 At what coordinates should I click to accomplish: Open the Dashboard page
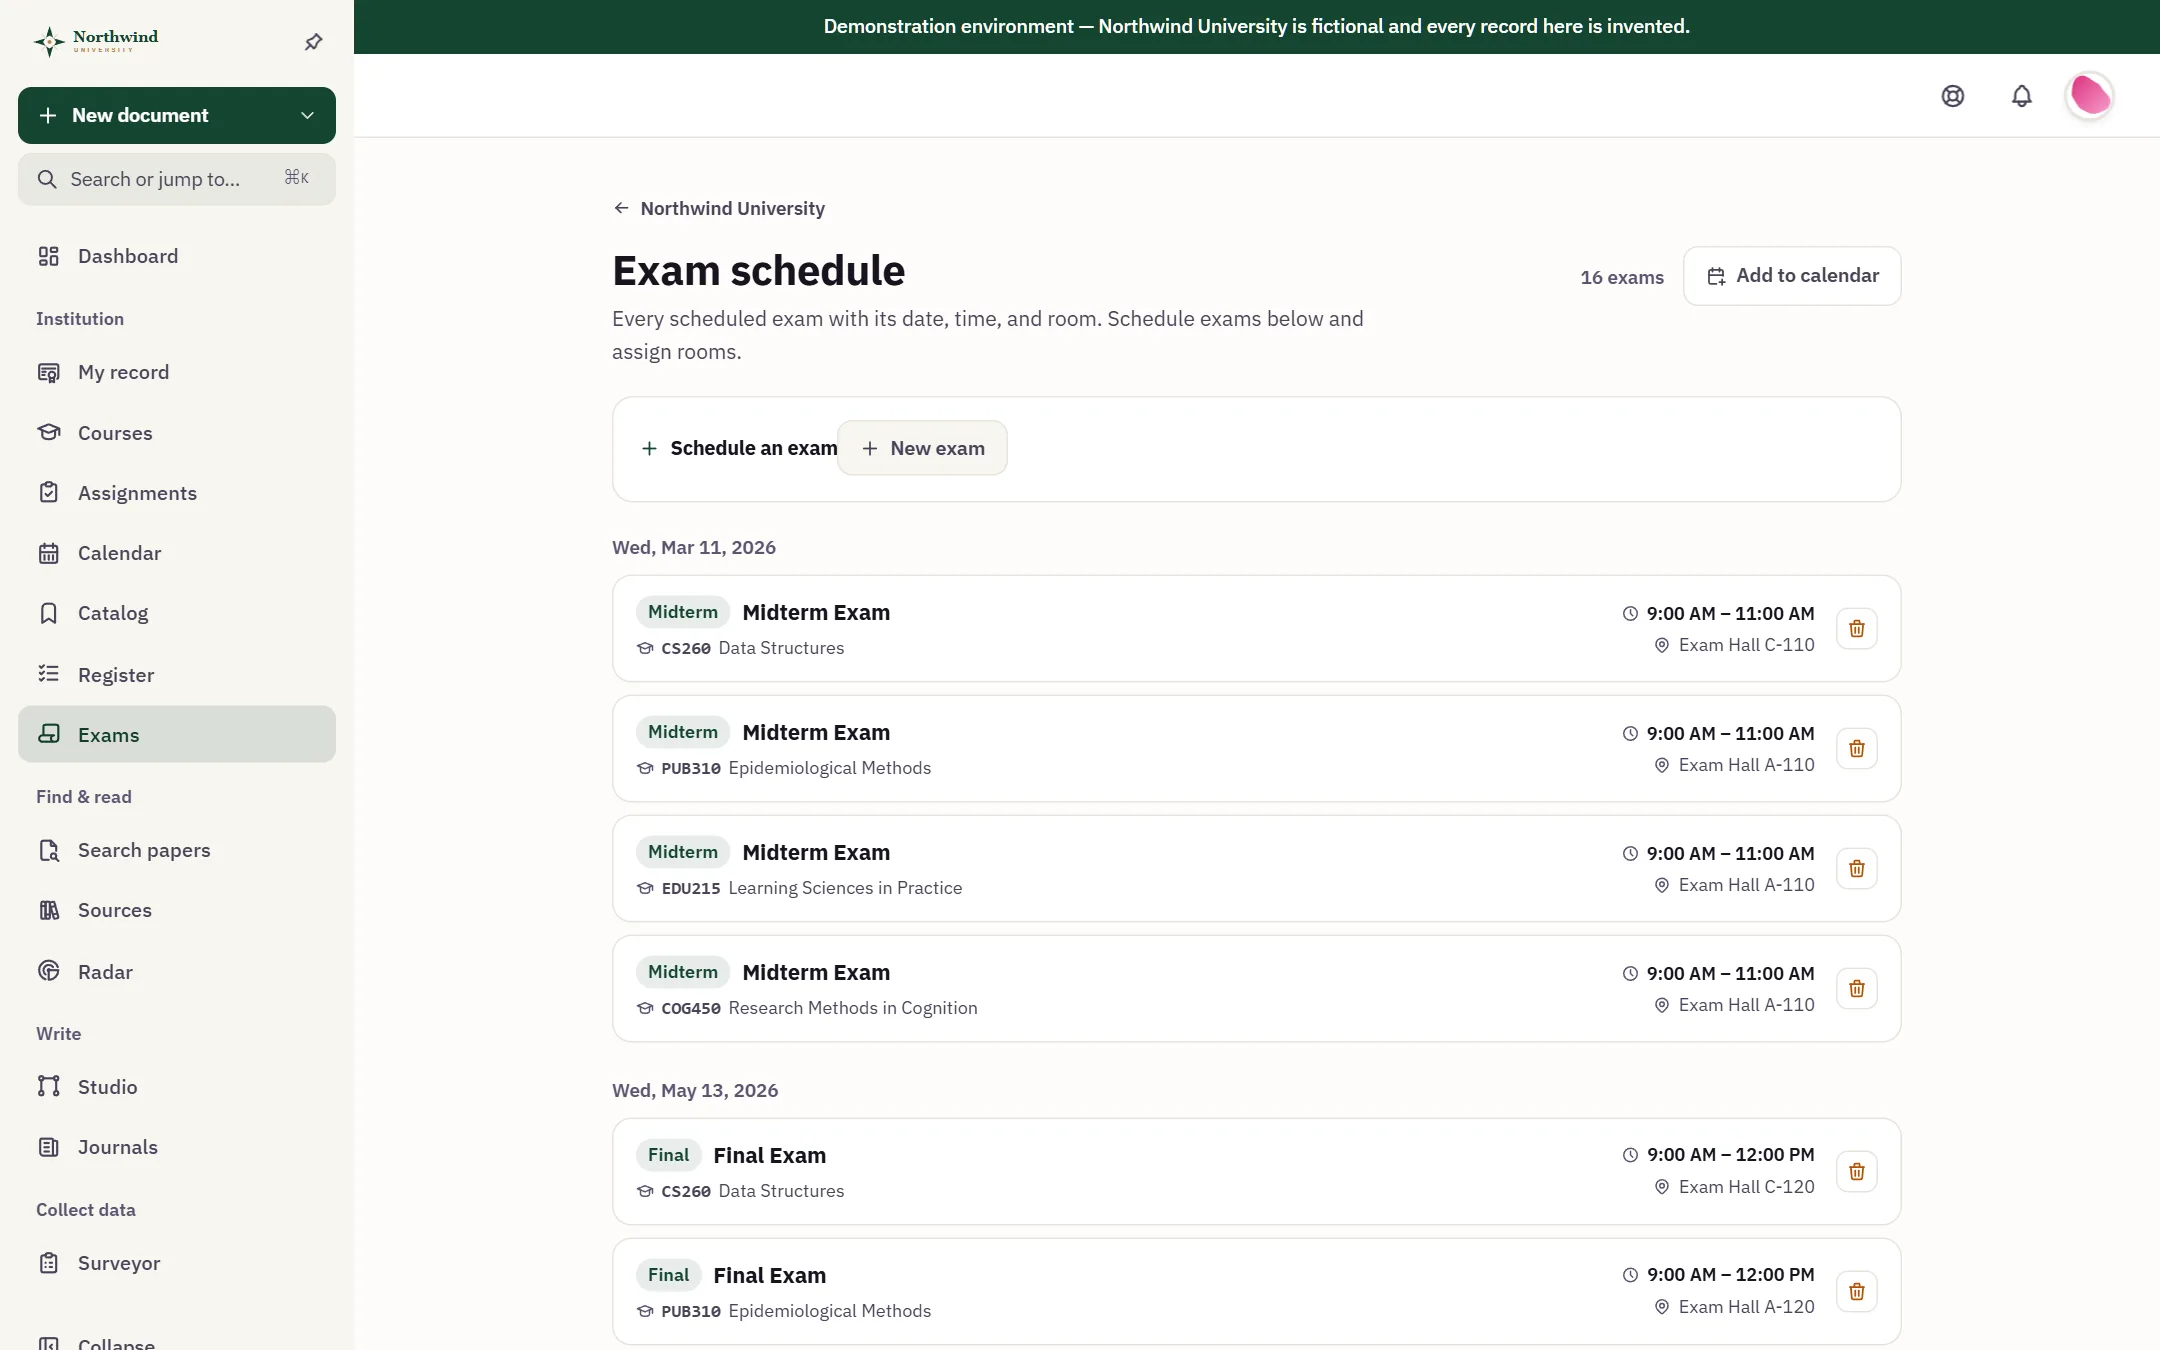click(177, 256)
